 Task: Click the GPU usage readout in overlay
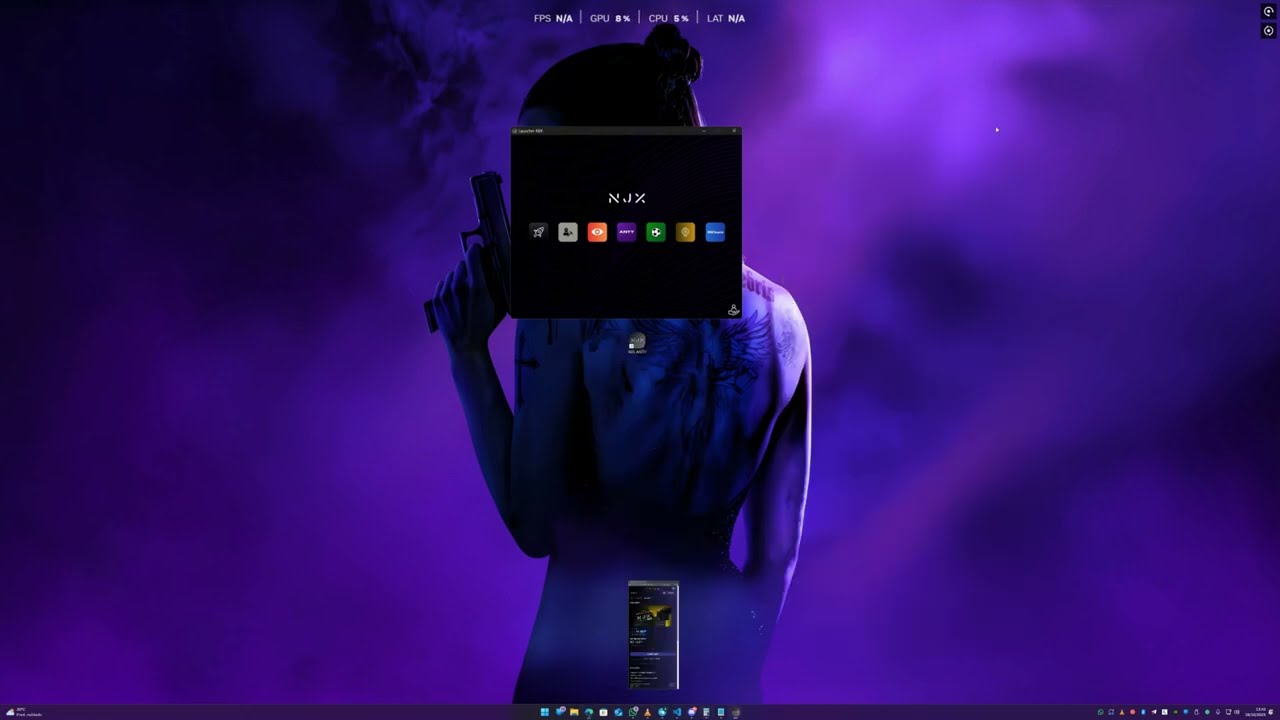[x=610, y=18]
